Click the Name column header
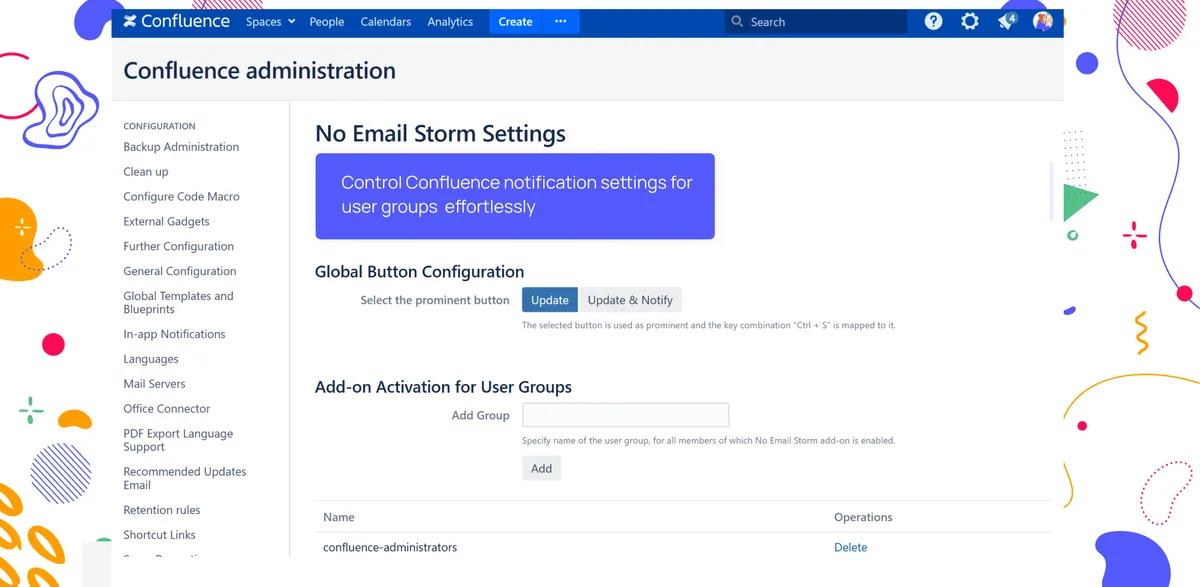The image size is (1200, 587). pos(339,517)
